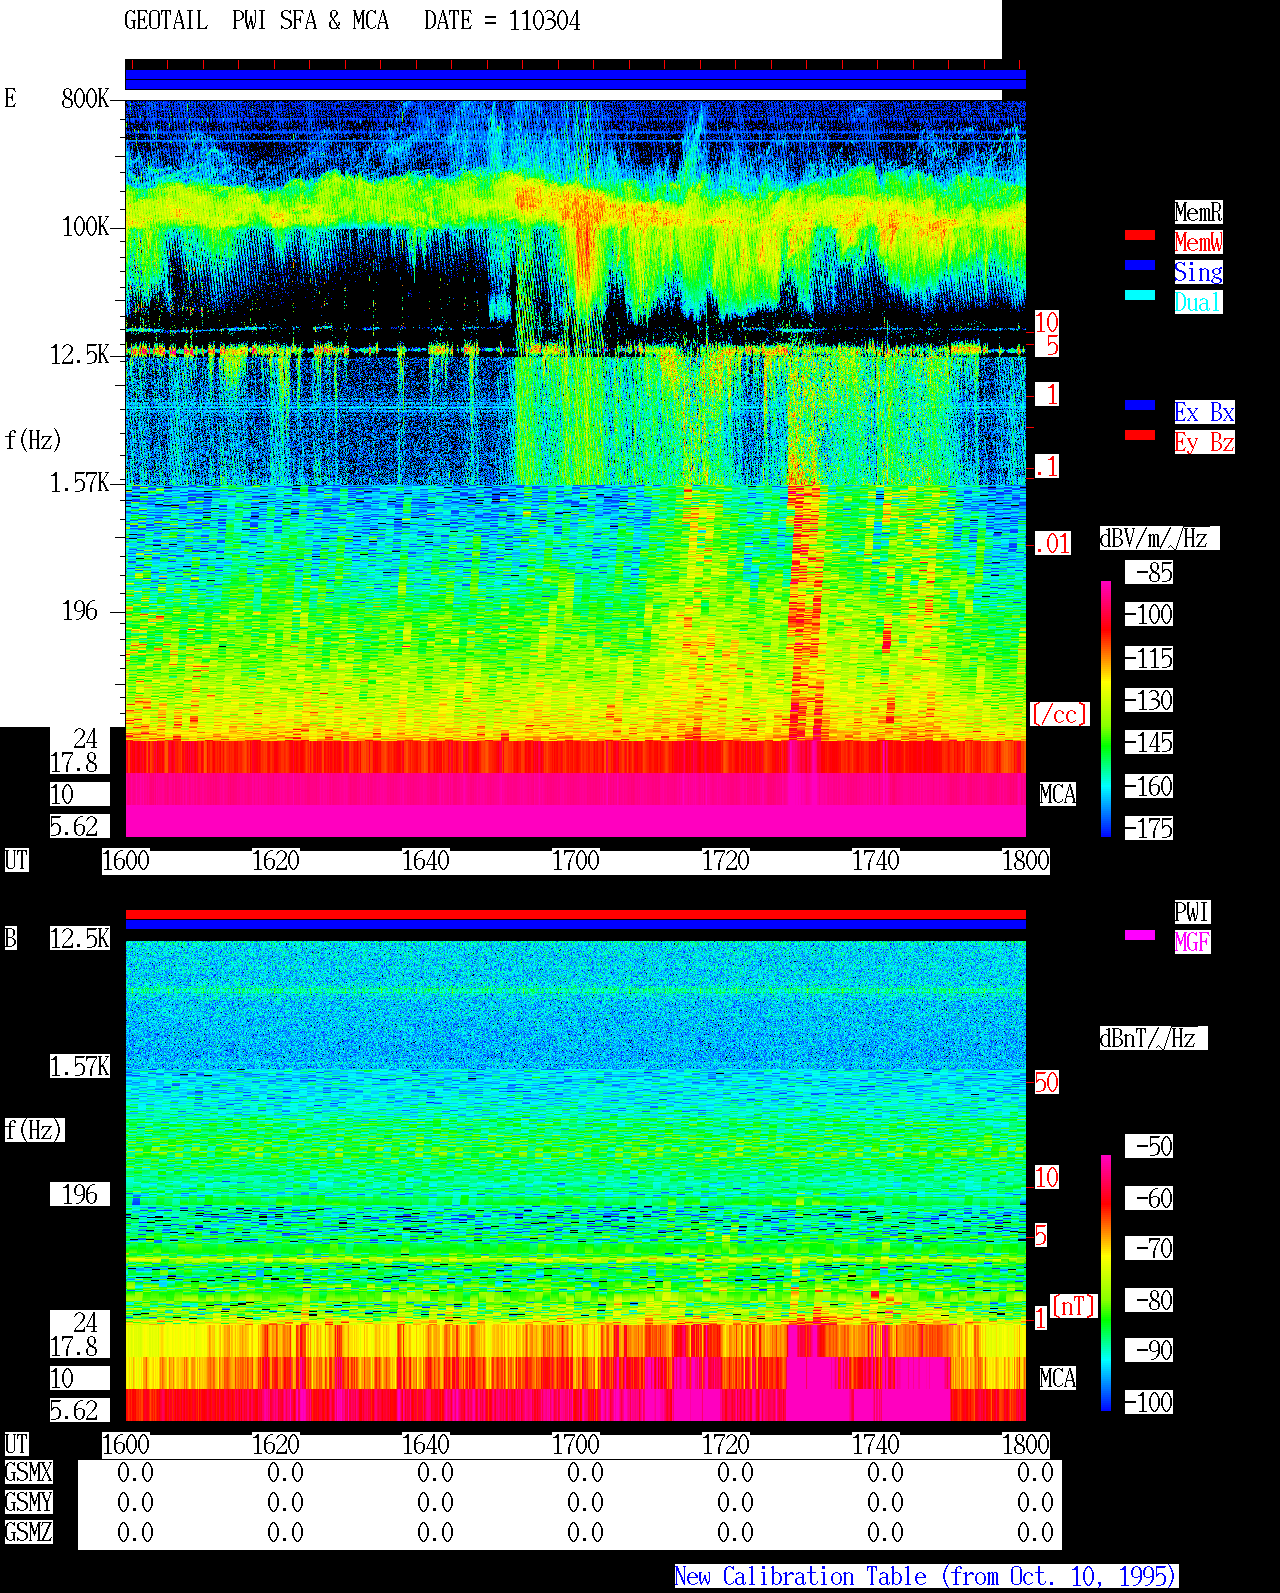Click the dBnT/√Hz colour scale bar
This screenshot has width=1280, height=1593.
pos(1106,1283)
